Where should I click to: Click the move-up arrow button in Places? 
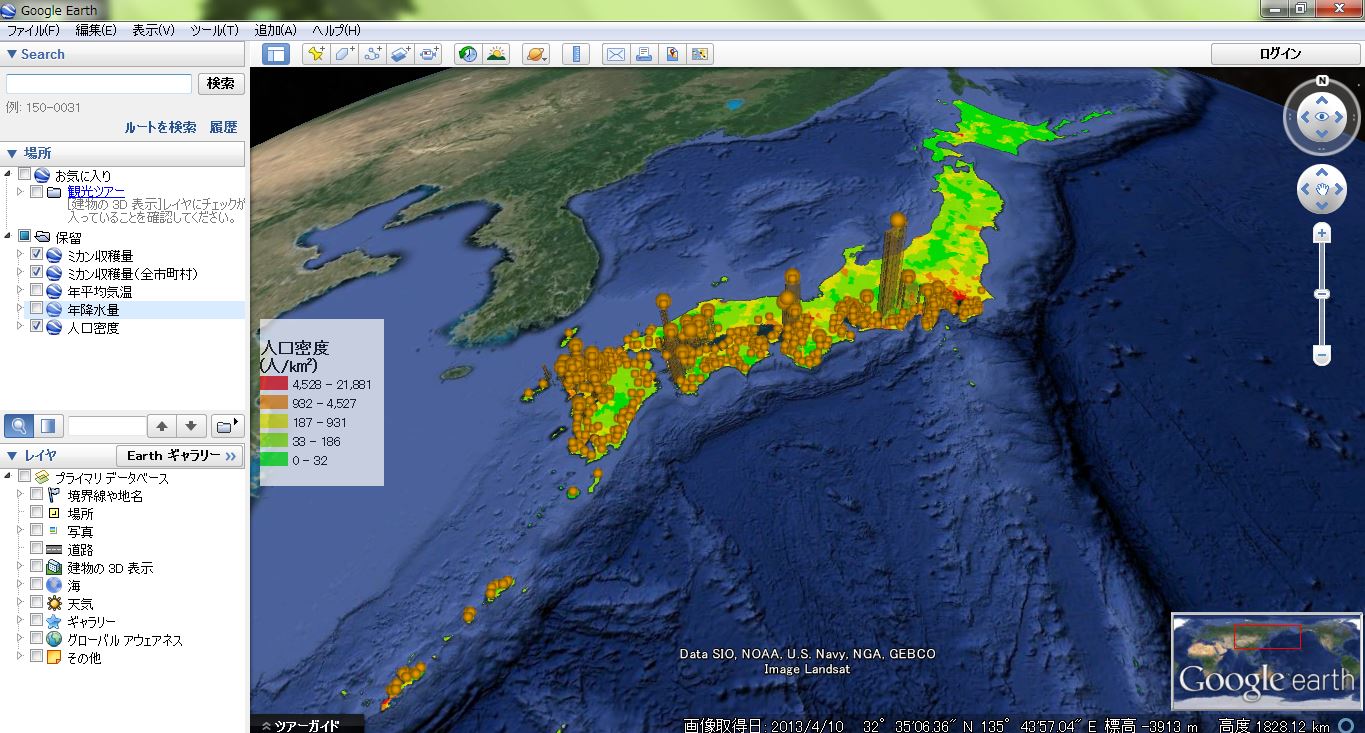pyautogui.click(x=161, y=426)
